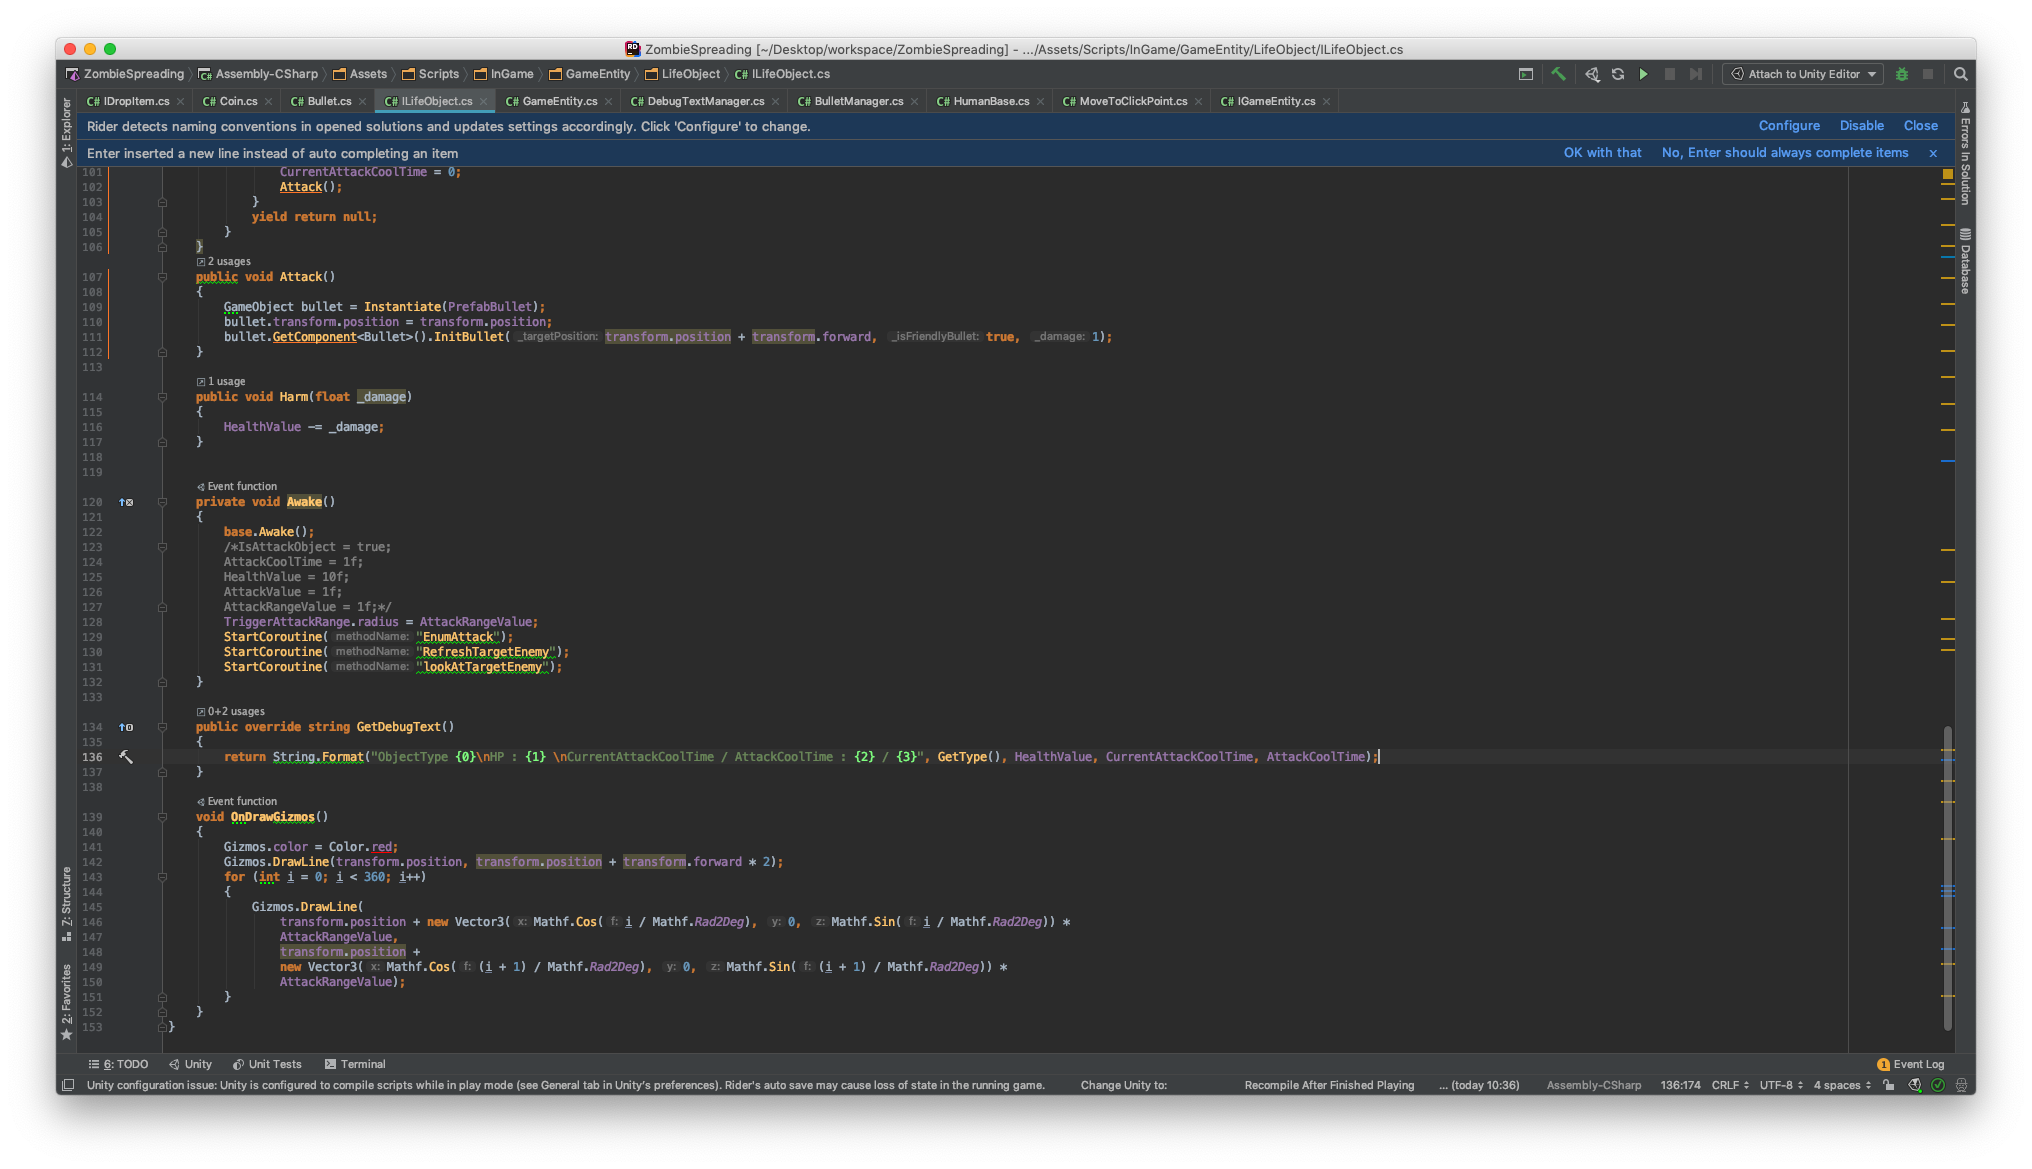
Task: Open the Terminal tool window
Action: coord(355,1064)
